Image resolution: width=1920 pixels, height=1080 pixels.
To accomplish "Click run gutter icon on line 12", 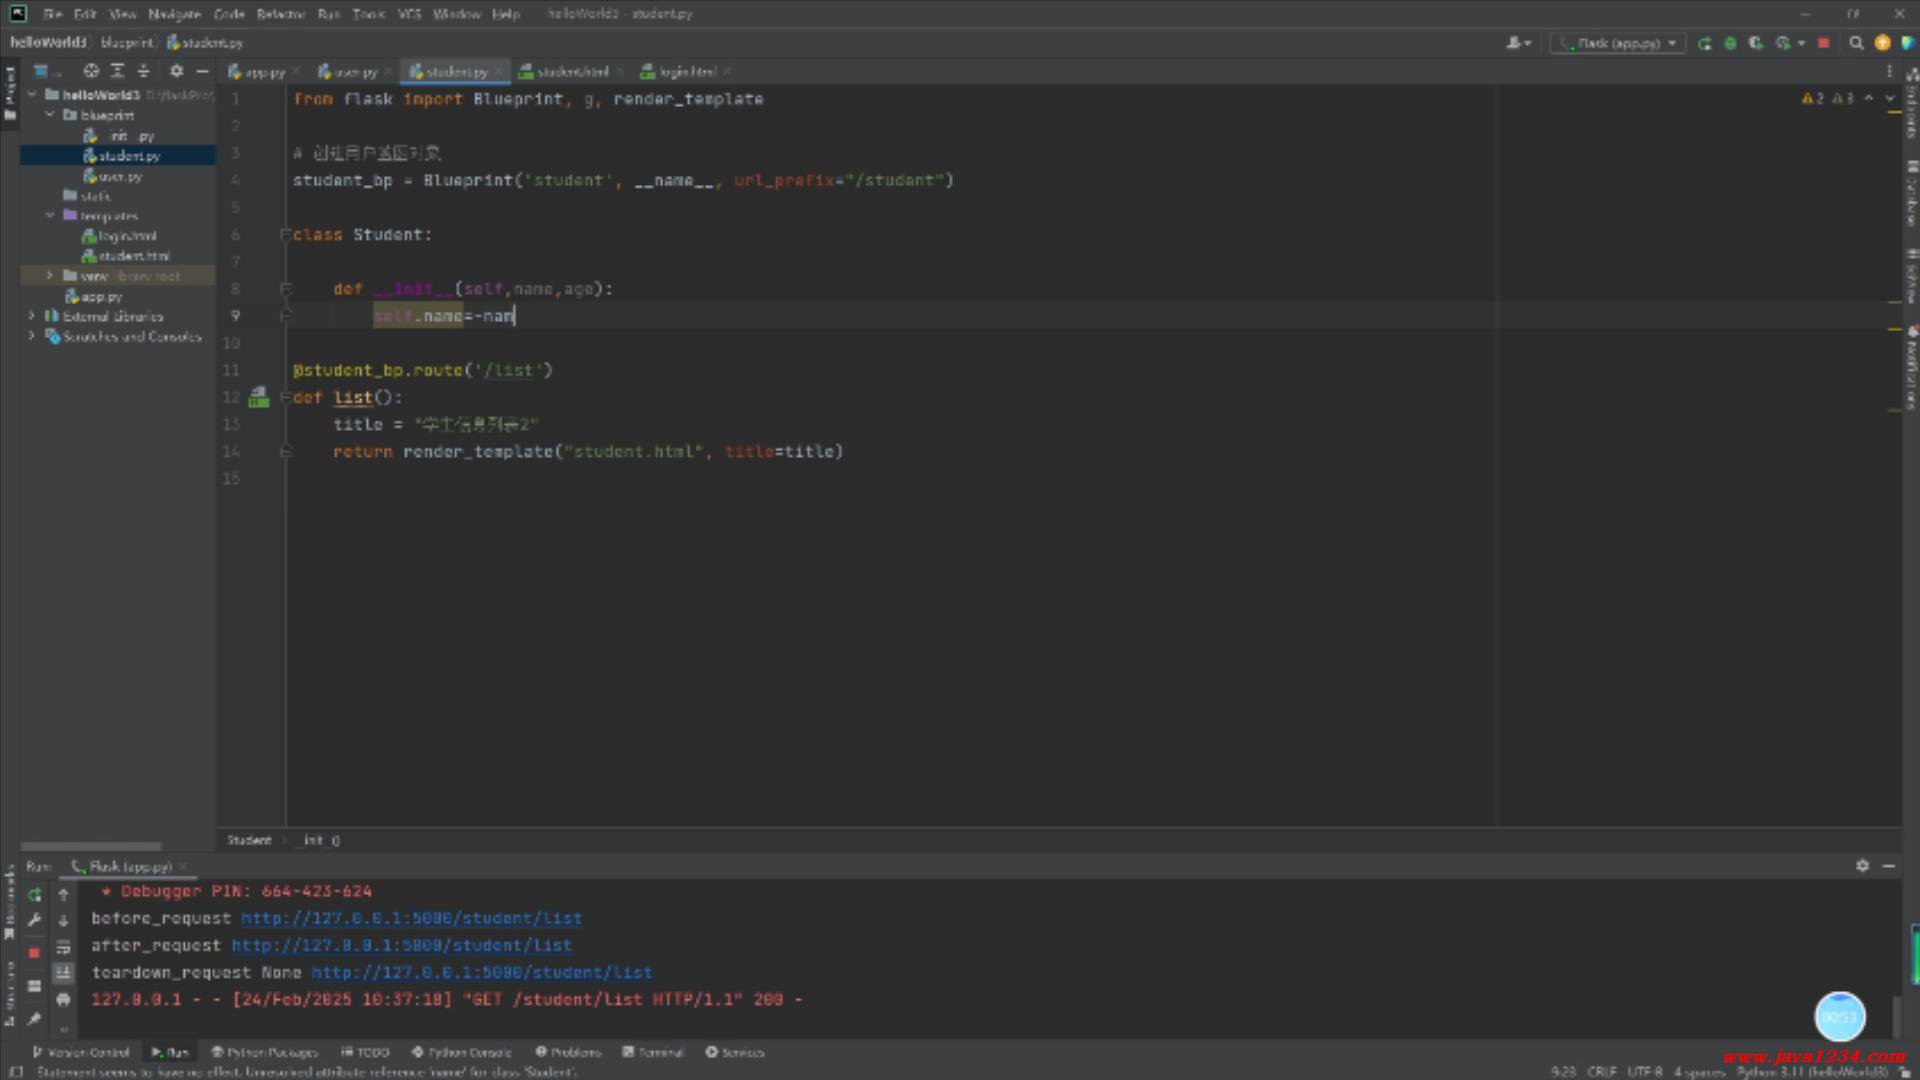I will pos(259,397).
